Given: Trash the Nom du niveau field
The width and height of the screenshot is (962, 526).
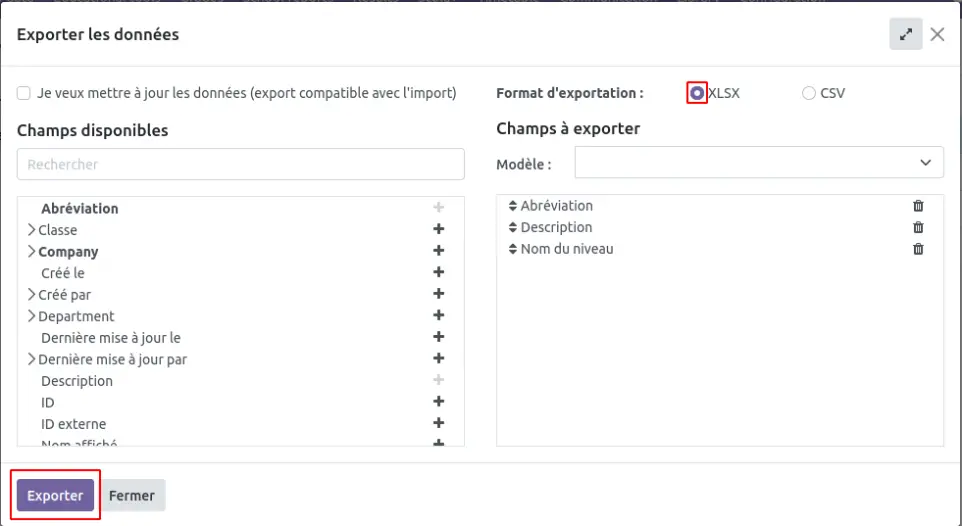Looking at the screenshot, I should click(x=918, y=249).
